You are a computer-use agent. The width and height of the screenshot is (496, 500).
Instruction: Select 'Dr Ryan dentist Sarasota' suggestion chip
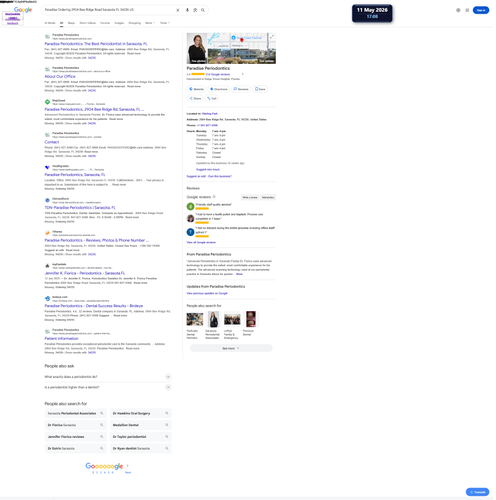click(x=141, y=448)
